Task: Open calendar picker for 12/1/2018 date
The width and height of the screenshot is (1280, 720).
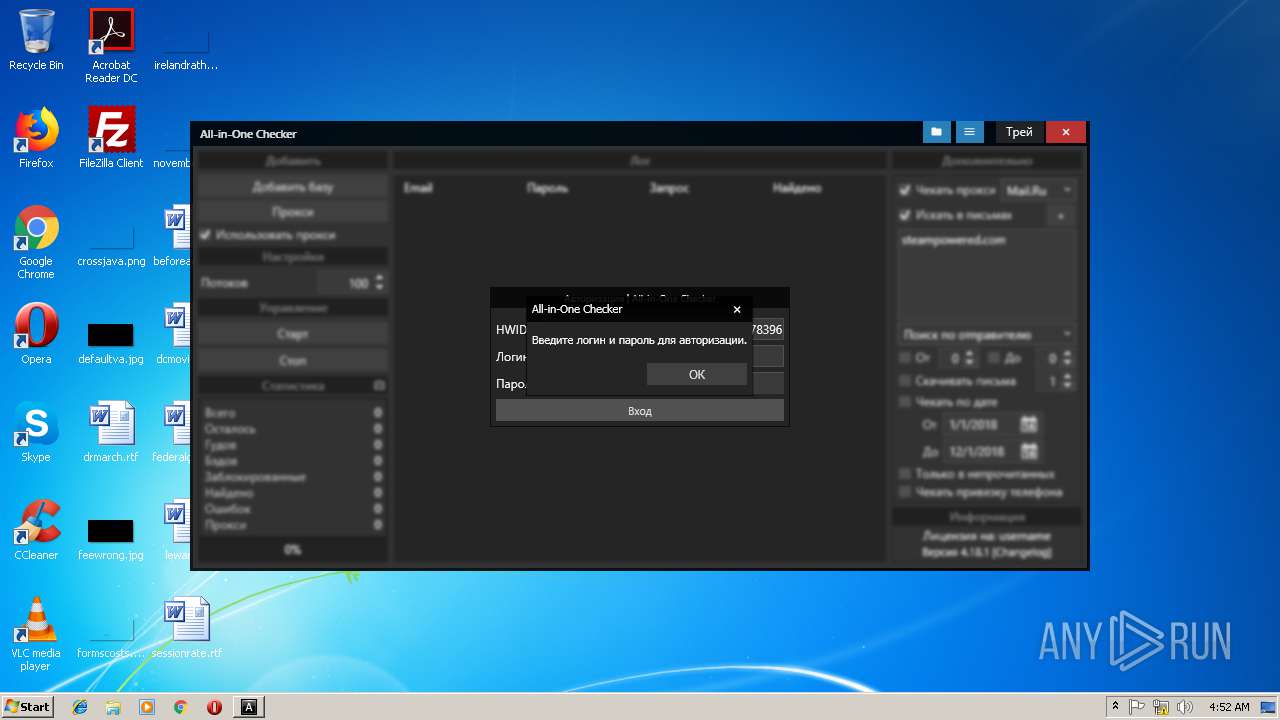Action: click(1029, 451)
